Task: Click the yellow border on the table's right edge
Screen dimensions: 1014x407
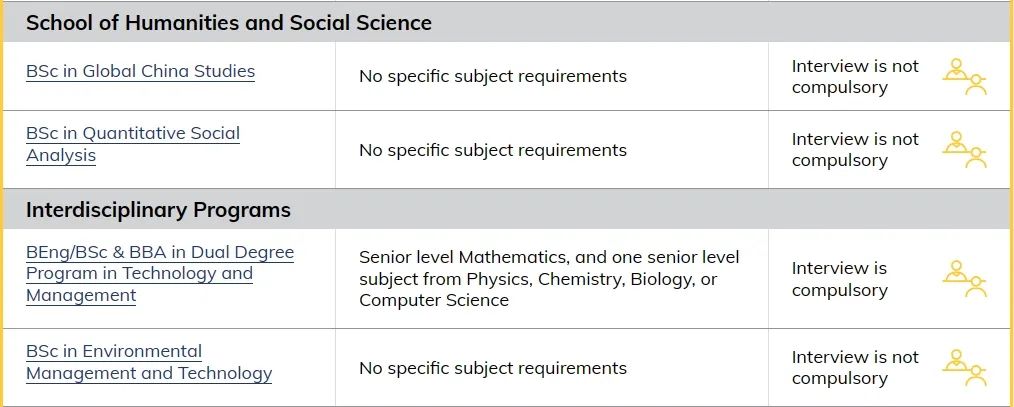Action: pyautogui.click(x=1012, y=203)
